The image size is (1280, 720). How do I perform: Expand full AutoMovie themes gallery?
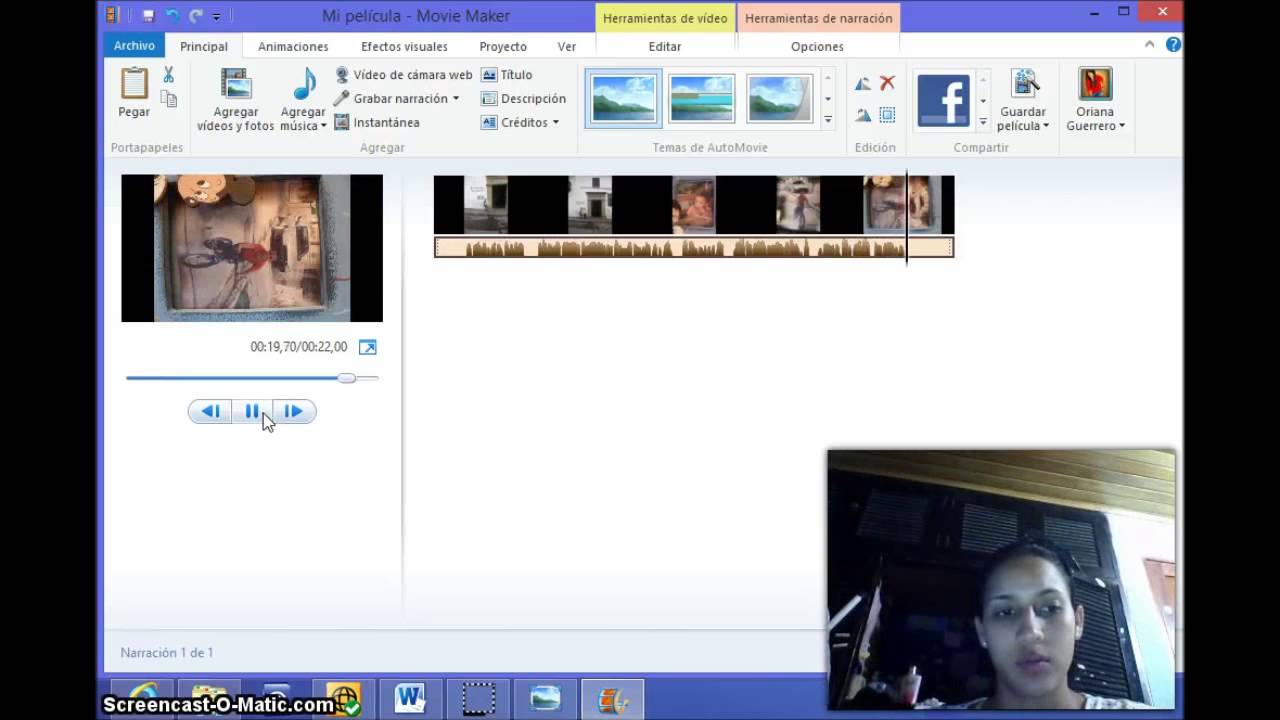(x=828, y=120)
